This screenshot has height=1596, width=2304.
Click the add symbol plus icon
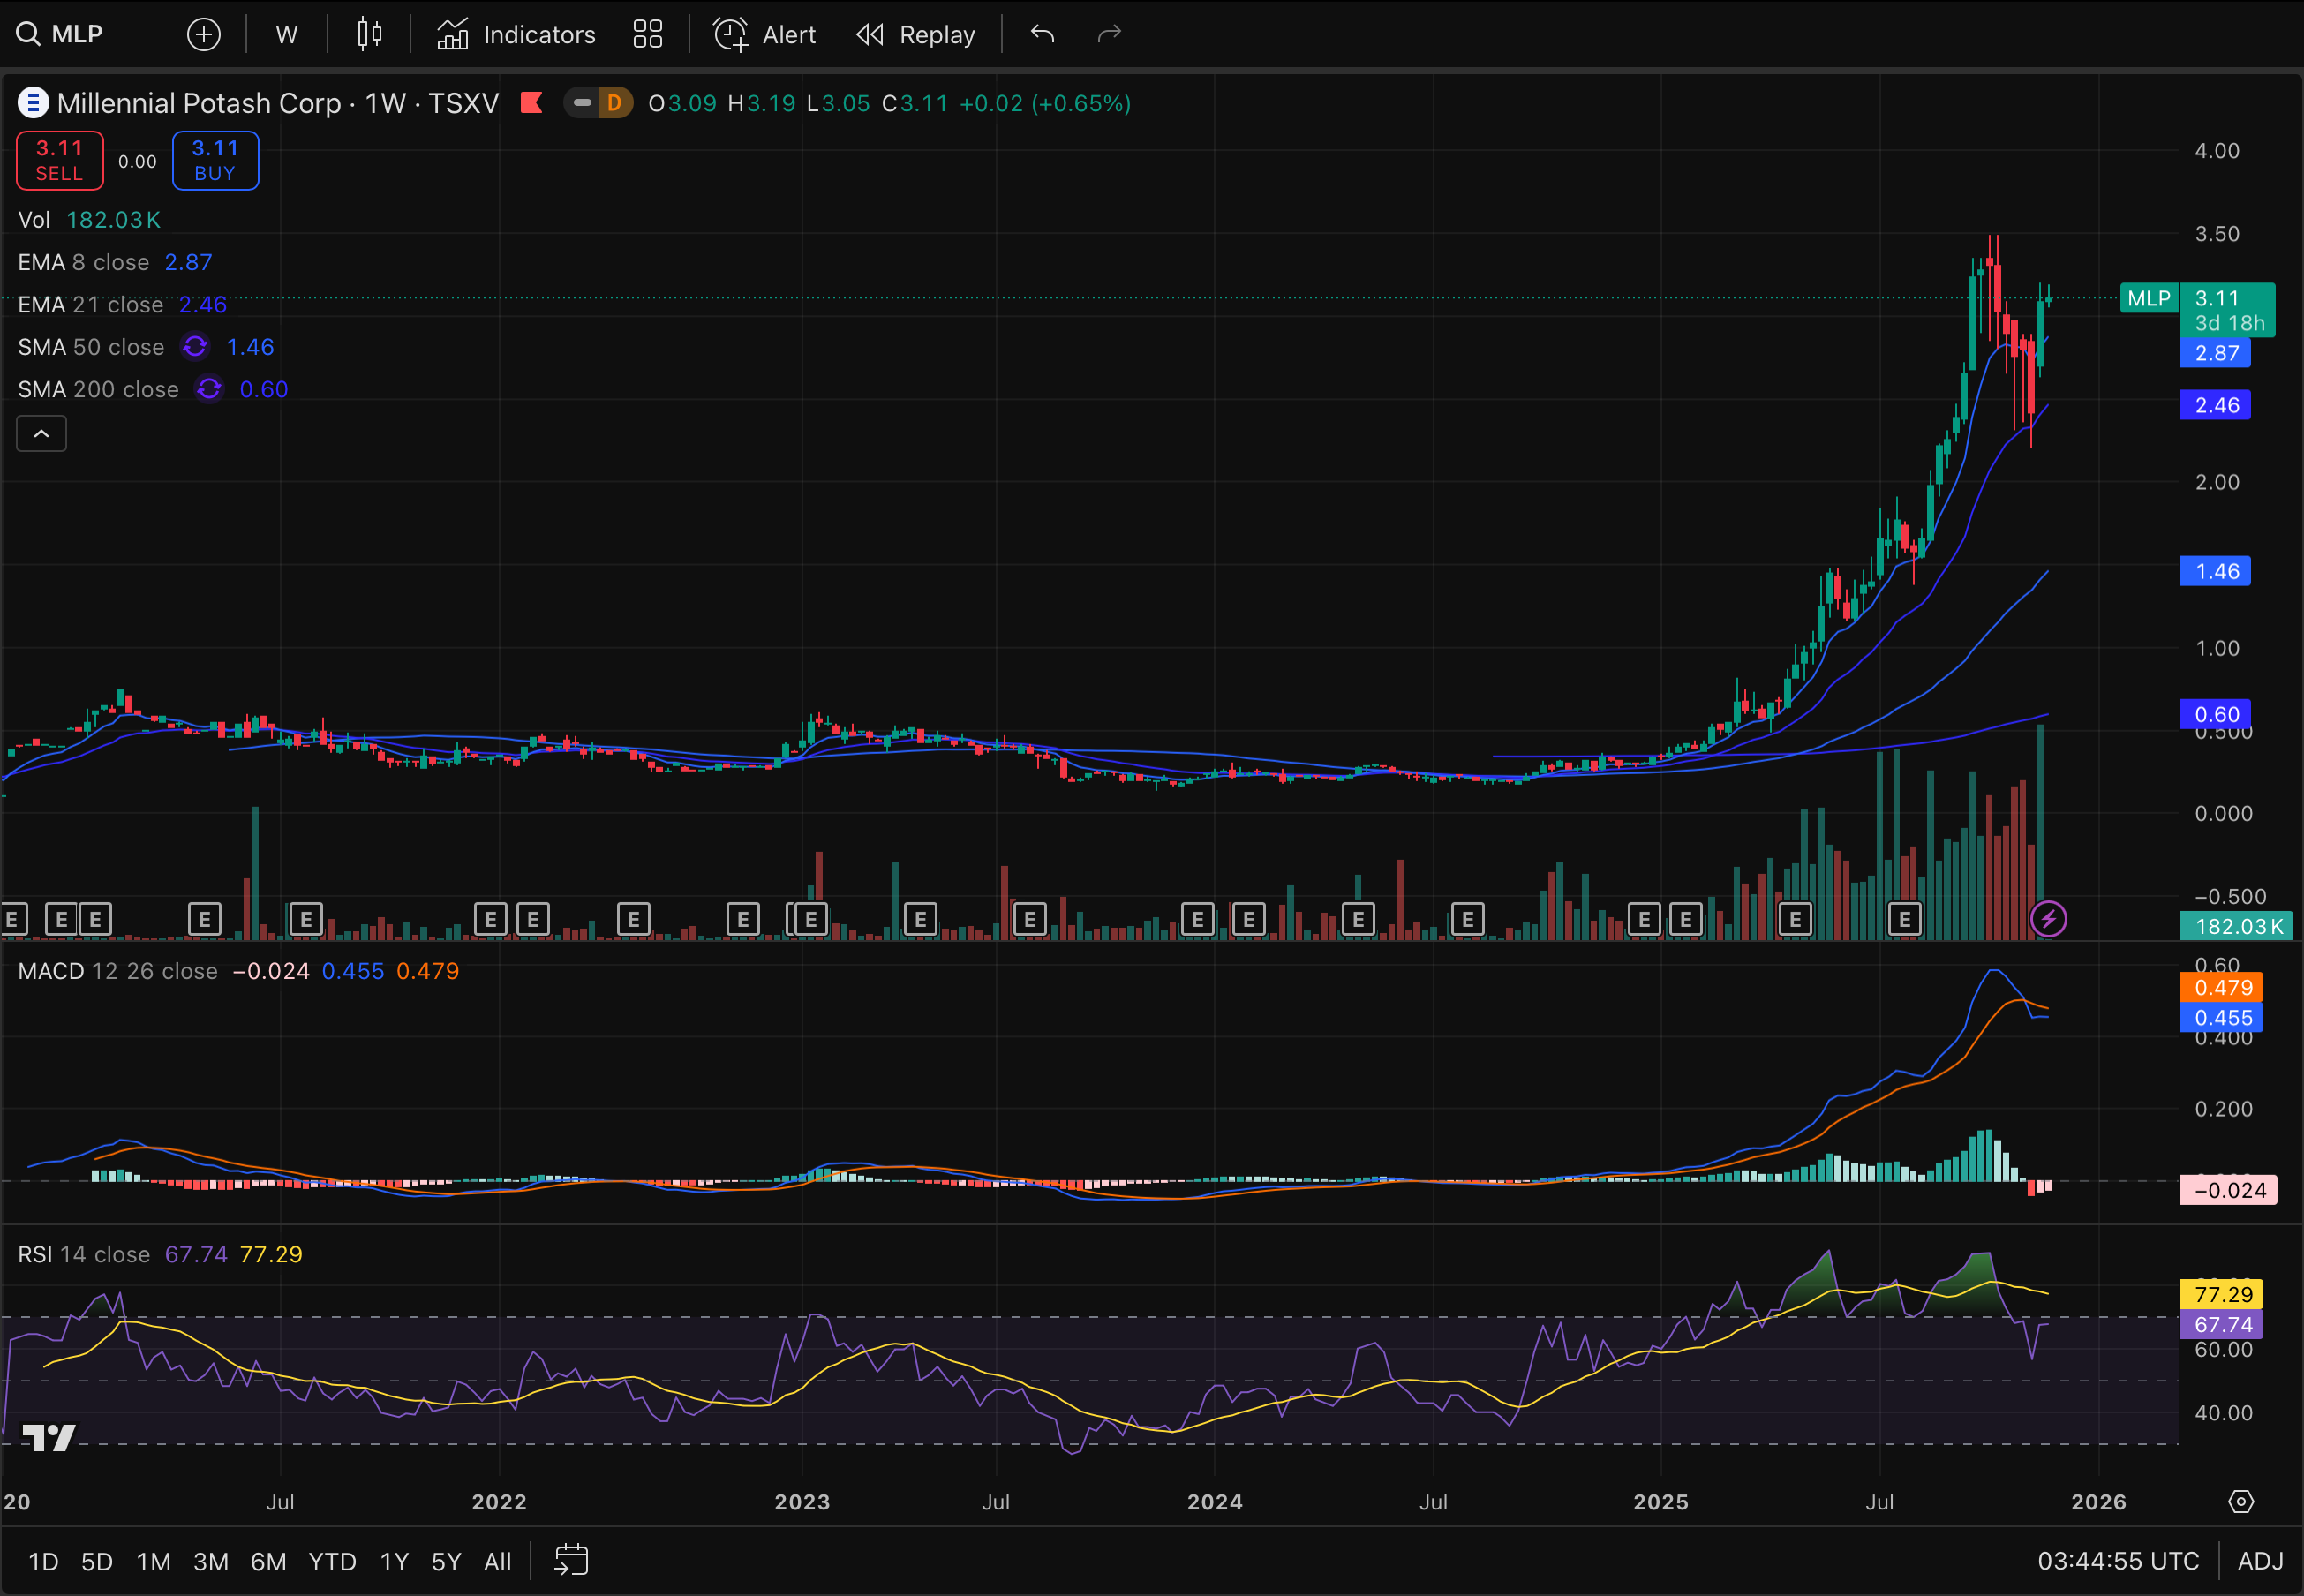(204, 35)
